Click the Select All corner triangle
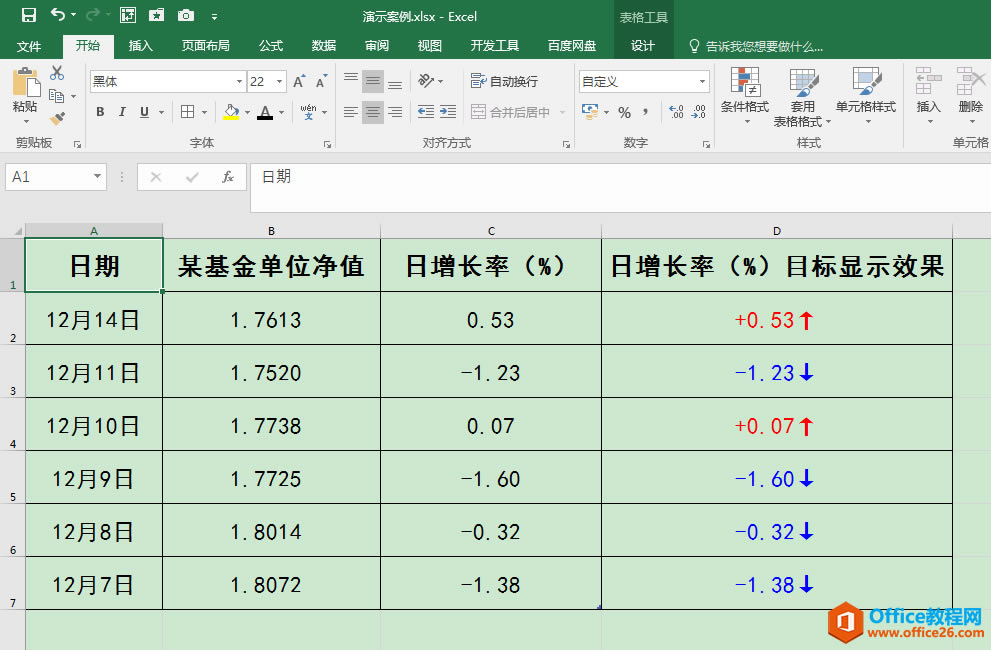 pos(18,231)
